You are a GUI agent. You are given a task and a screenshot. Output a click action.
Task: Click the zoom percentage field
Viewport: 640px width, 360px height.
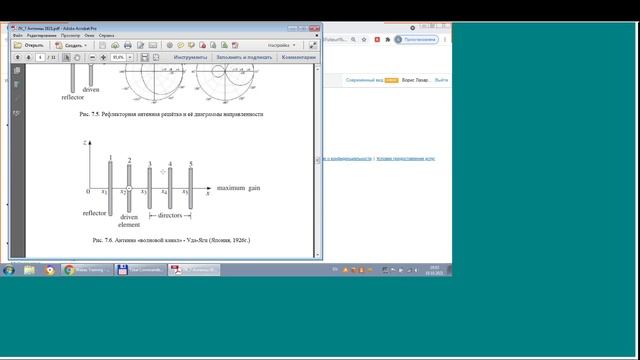click(x=118, y=58)
